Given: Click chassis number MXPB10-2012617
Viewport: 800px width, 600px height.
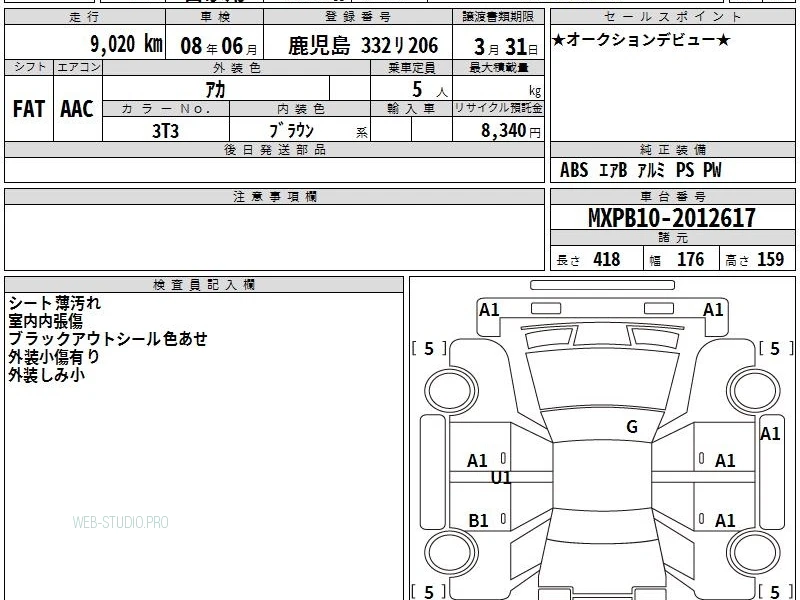Looking at the screenshot, I should pos(672,218).
